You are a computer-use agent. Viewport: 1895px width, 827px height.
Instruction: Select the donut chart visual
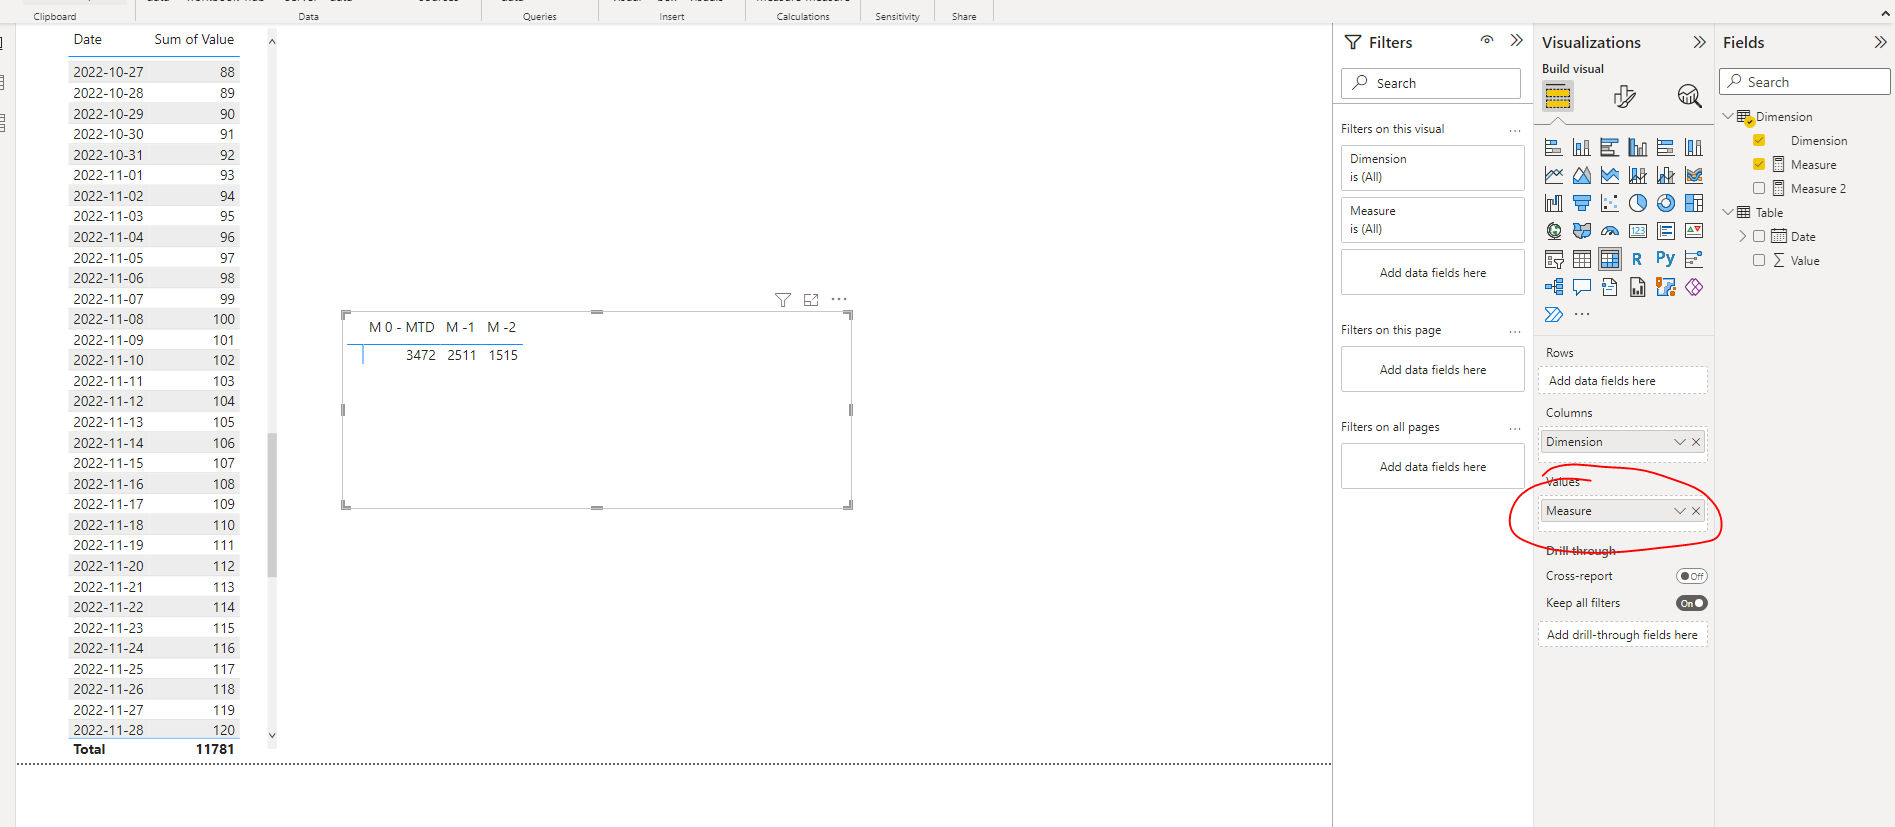[1665, 203]
